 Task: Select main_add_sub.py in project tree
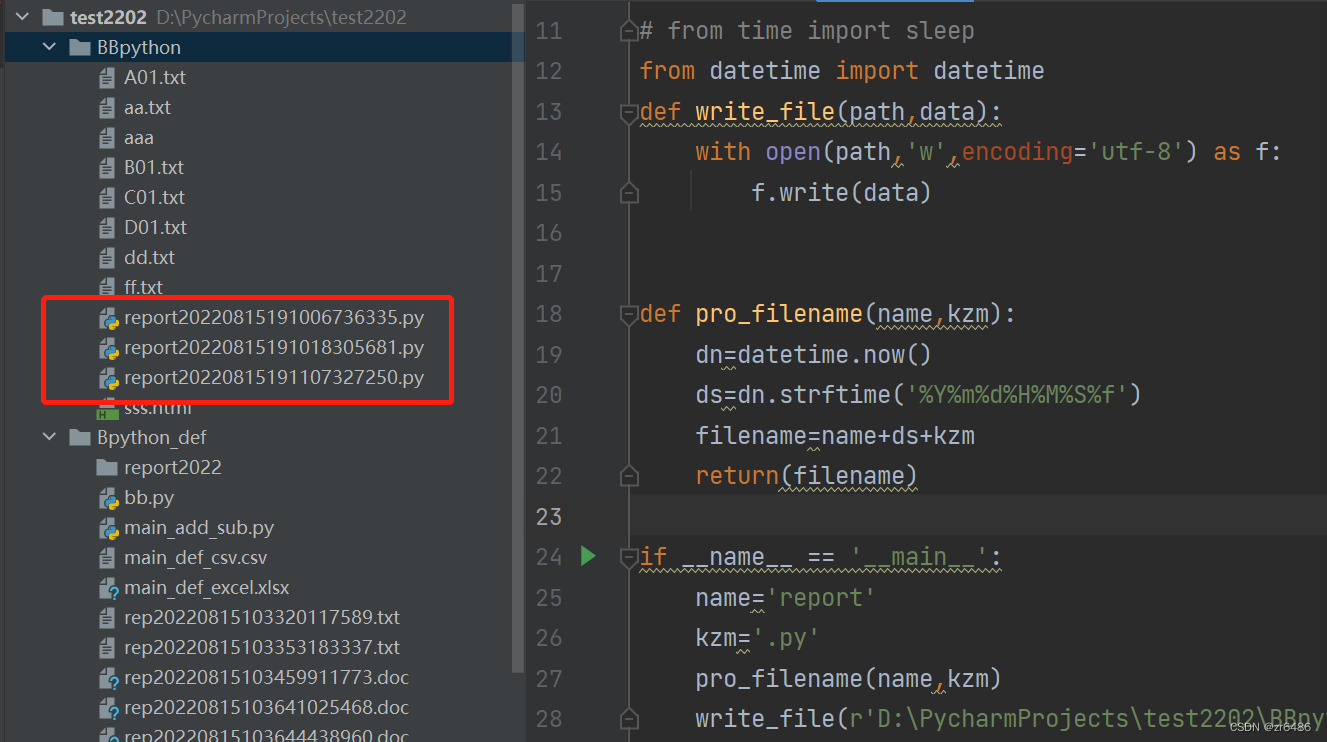[199, 527]
